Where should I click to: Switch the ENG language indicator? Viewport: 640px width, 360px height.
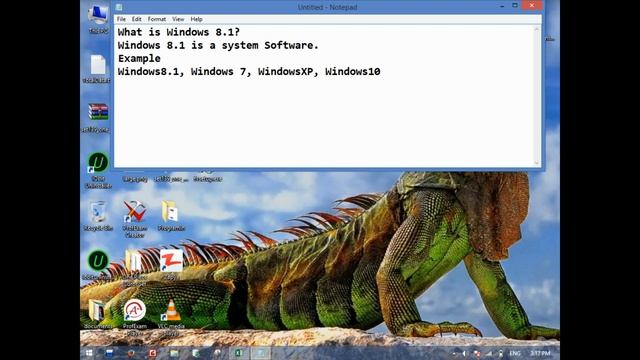(x=514, y=353)
